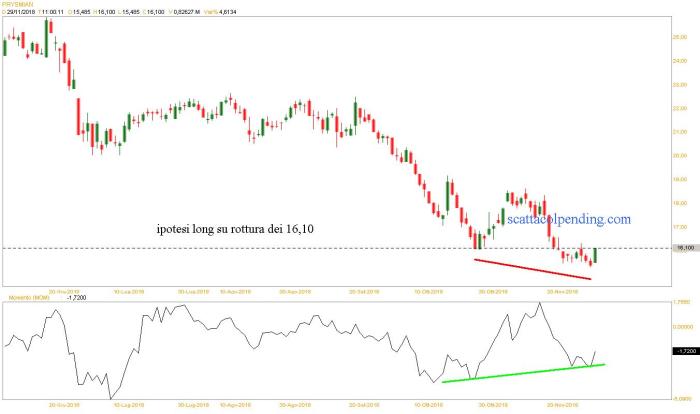The height and width of the screenshot is (414, 700).
Task: Select the open price 15,485
Action: pyautogui.click(x=81, y=12)
